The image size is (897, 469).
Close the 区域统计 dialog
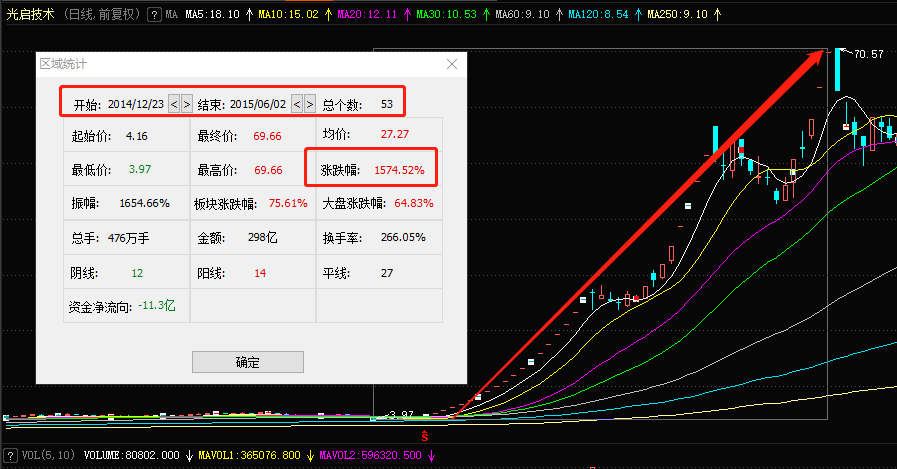tap(452, 64)
